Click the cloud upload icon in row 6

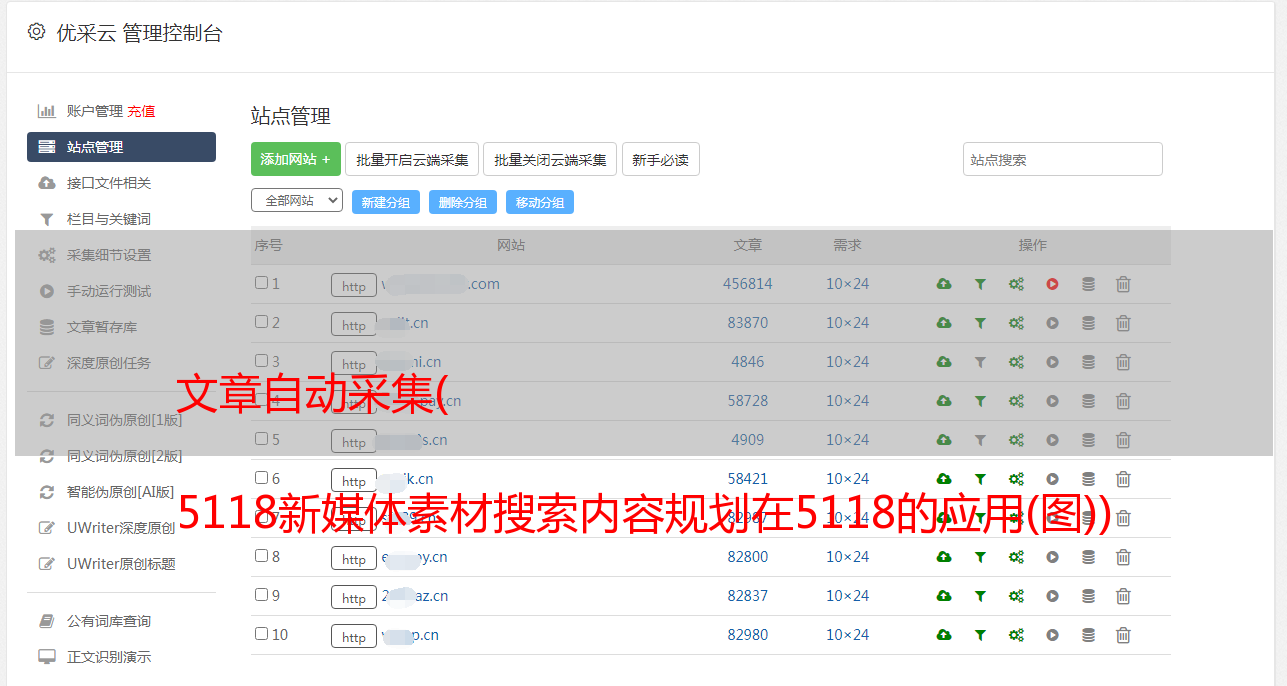[944, 479]
